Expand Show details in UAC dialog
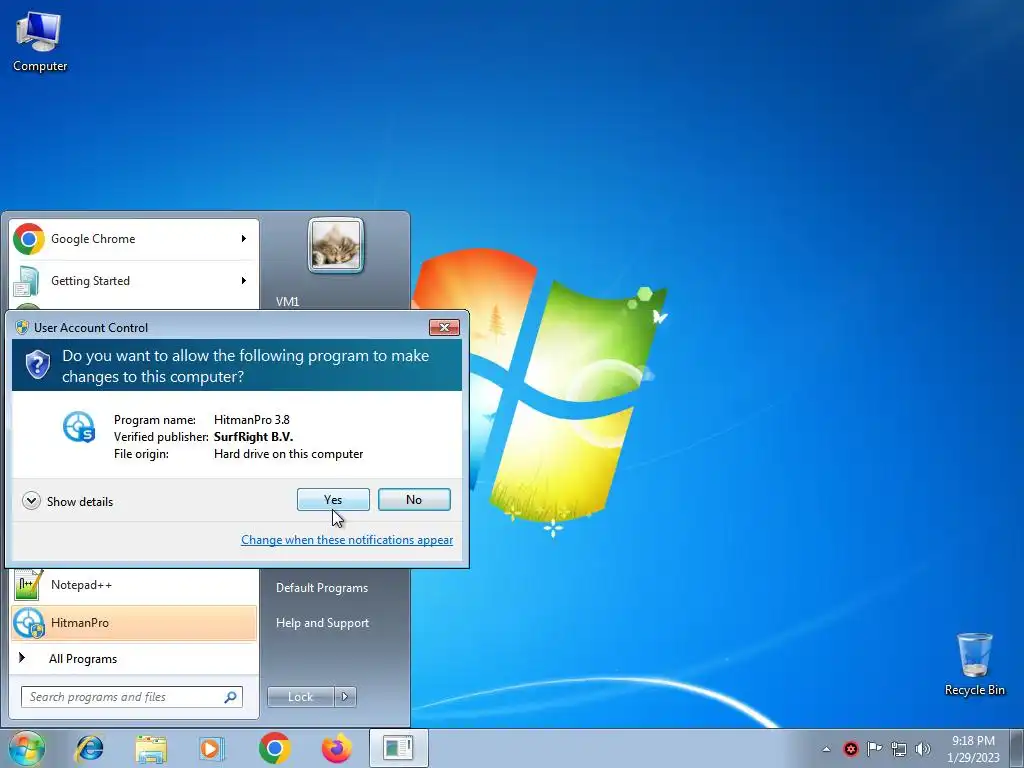 tap(67, 501)
